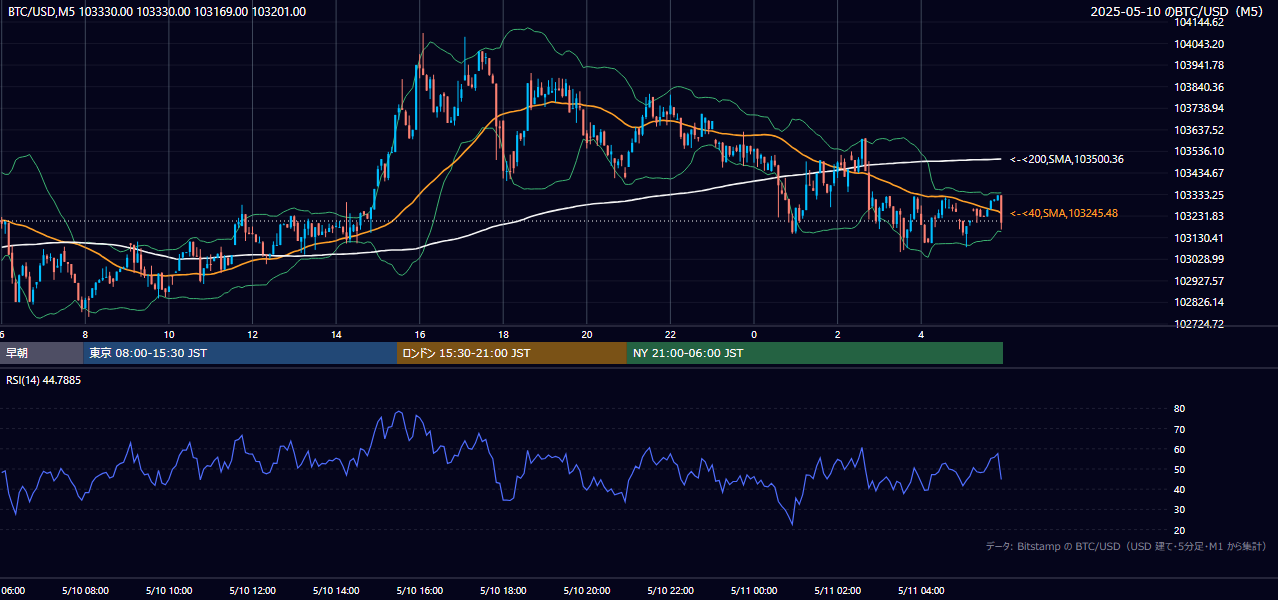Select the NY 21:00-06:00 JST session bar

[x=815, y=353]
